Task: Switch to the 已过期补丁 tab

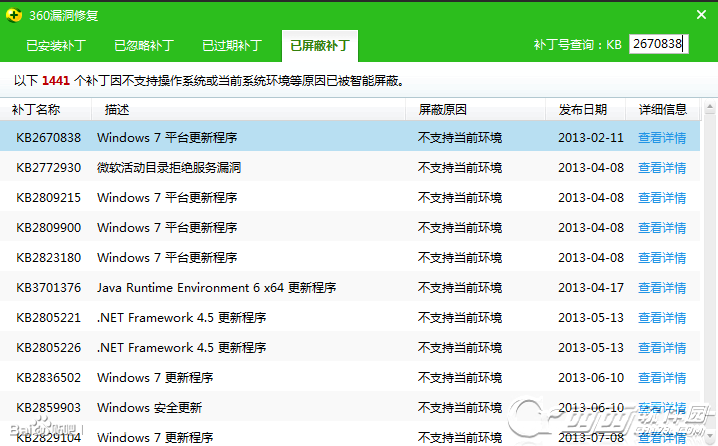Action: click(x=232, y=45)
